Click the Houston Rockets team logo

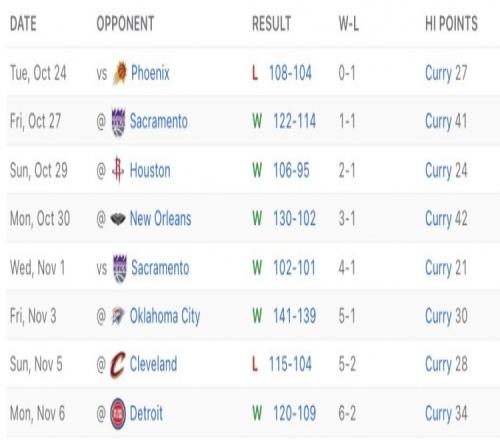click(x=118, y=170)
